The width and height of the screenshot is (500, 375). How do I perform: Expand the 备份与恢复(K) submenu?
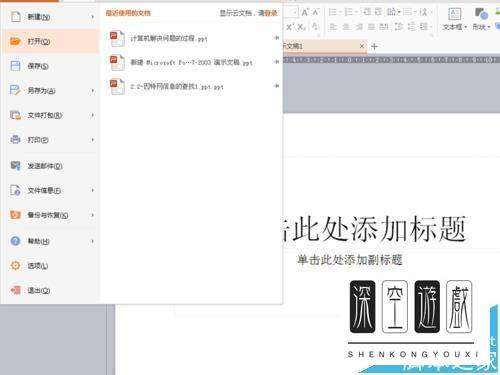pos(92,215)
